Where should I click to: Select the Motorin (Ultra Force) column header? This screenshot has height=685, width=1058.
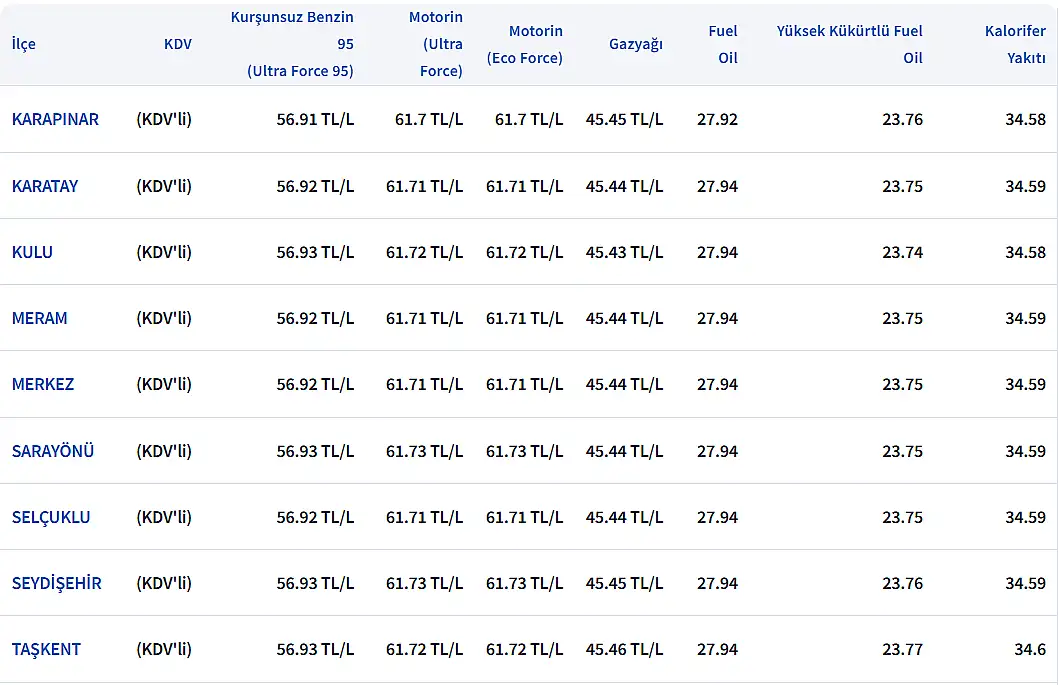coord(435,44)
